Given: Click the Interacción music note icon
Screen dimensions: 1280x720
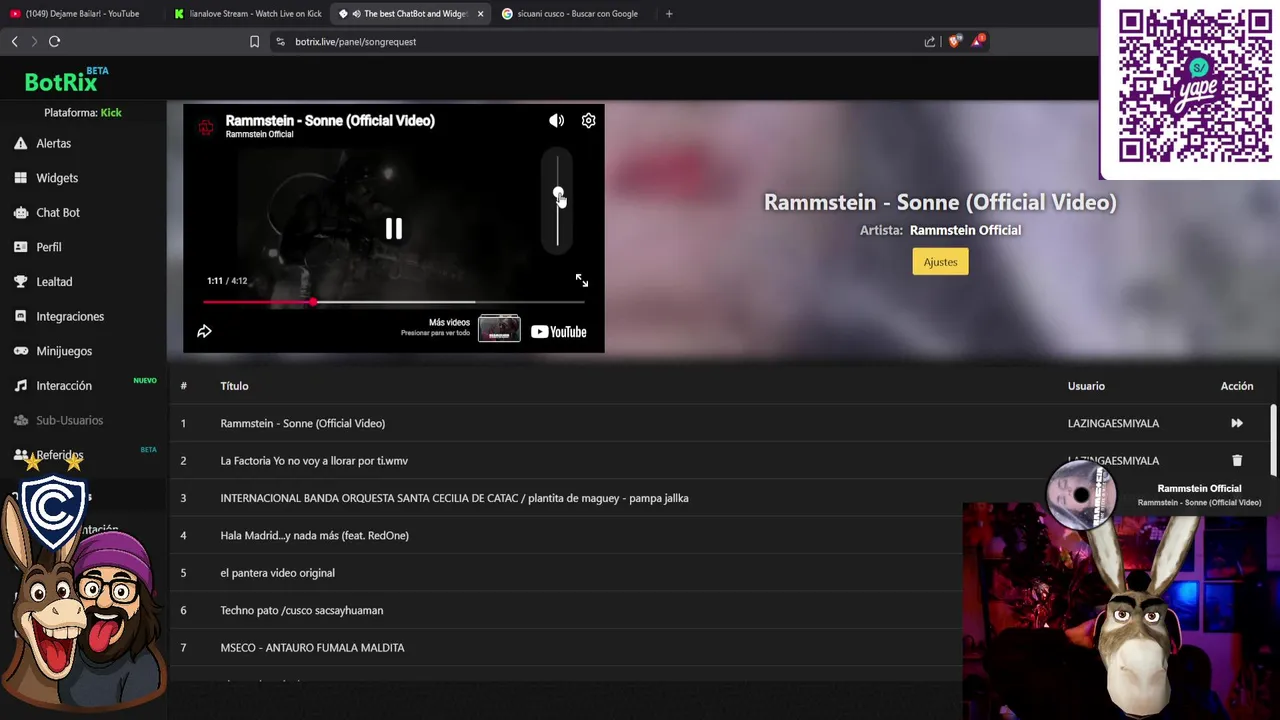Looking at the screenshot, I should [20, 385].
